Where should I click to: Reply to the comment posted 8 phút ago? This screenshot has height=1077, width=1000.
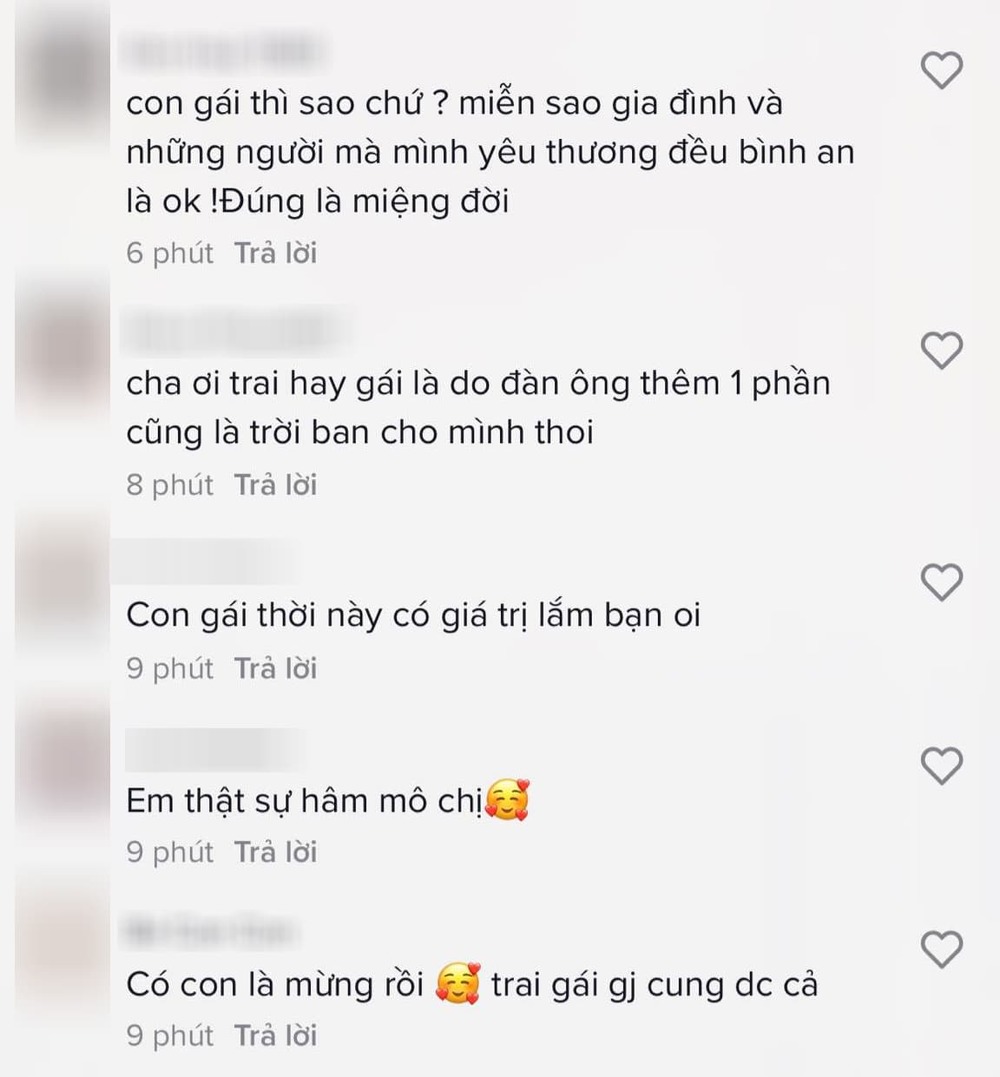(x=275, y=485)
